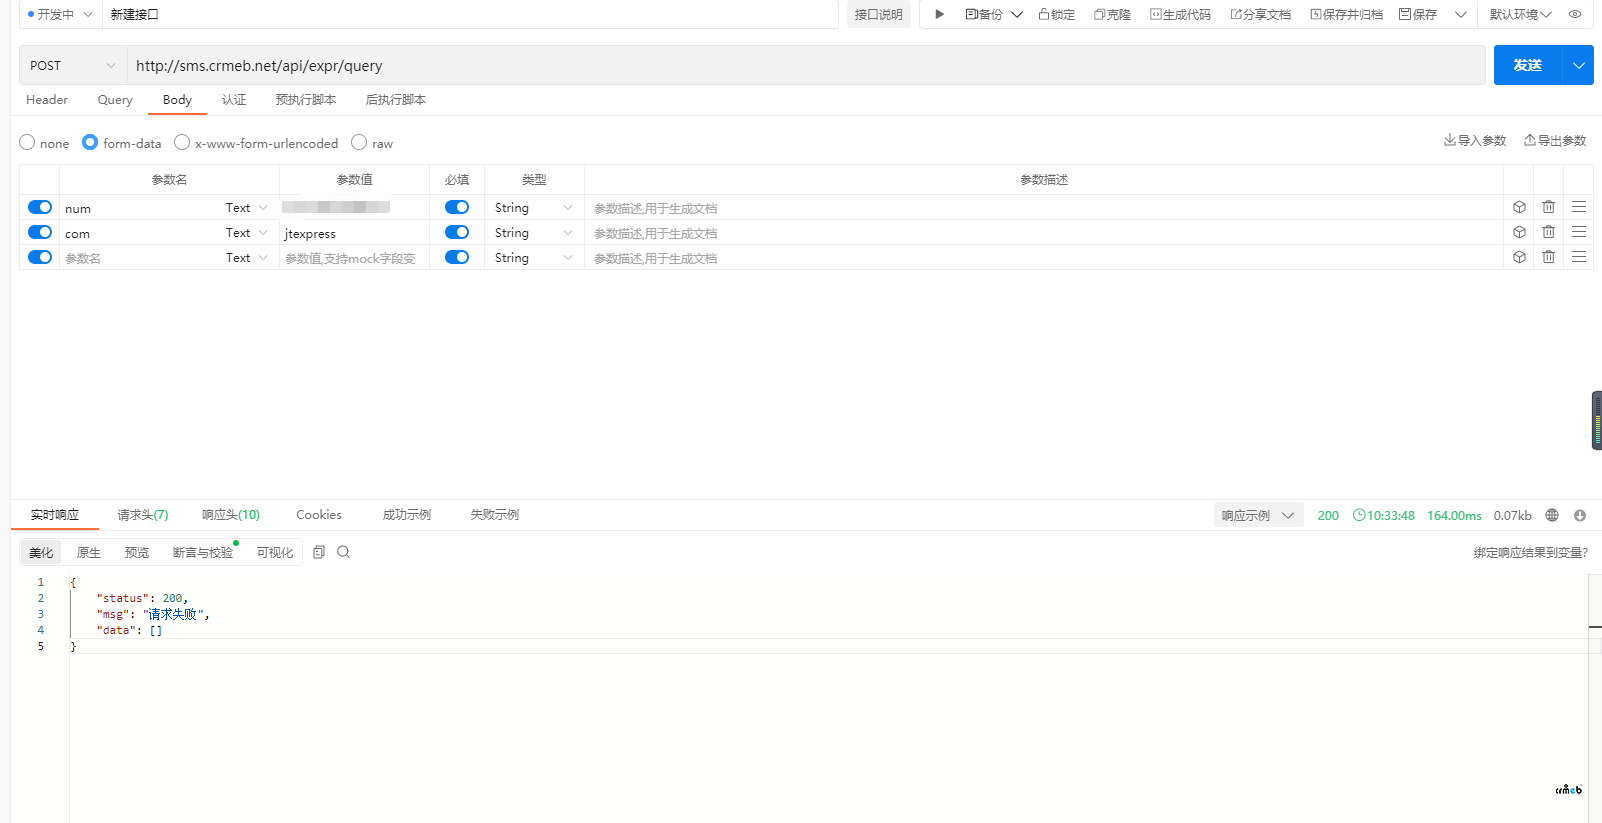1602x823 pixels.
Task: Click the cube icon on com row
Action: (1519, 232)
